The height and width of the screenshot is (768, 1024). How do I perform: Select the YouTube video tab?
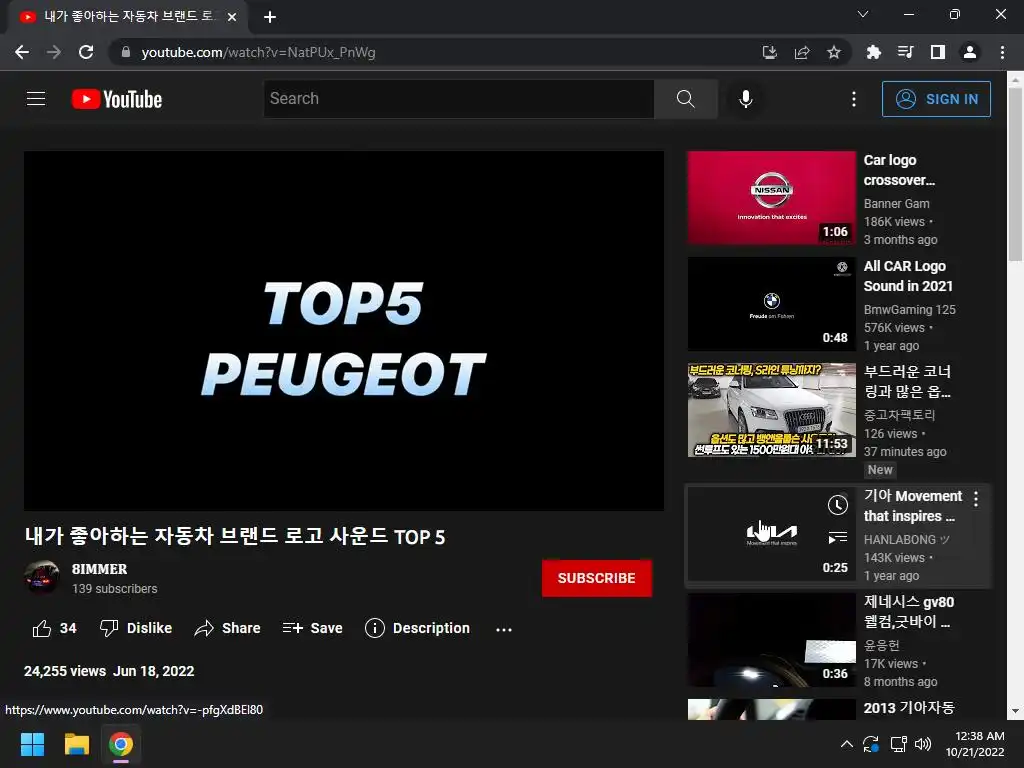click(x=127, y=16)
